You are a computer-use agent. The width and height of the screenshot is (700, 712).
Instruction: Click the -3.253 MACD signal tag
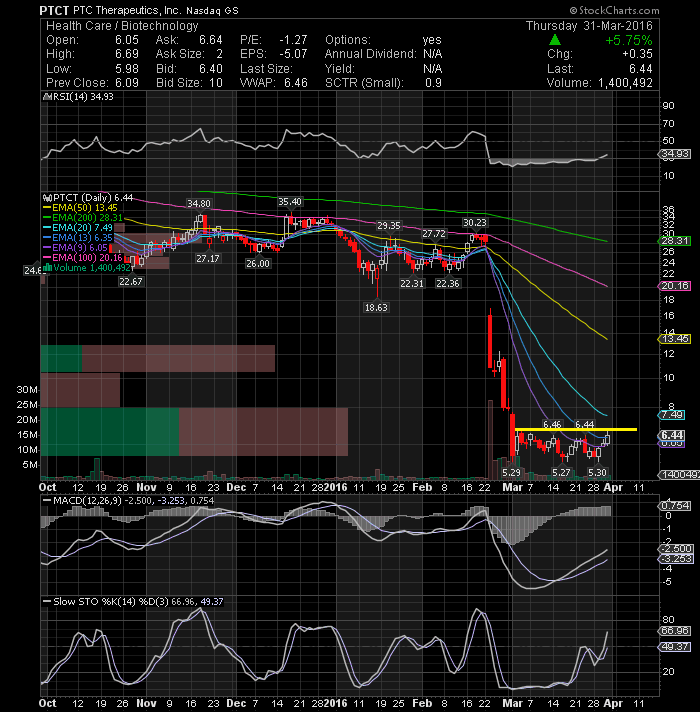[675, 559]
